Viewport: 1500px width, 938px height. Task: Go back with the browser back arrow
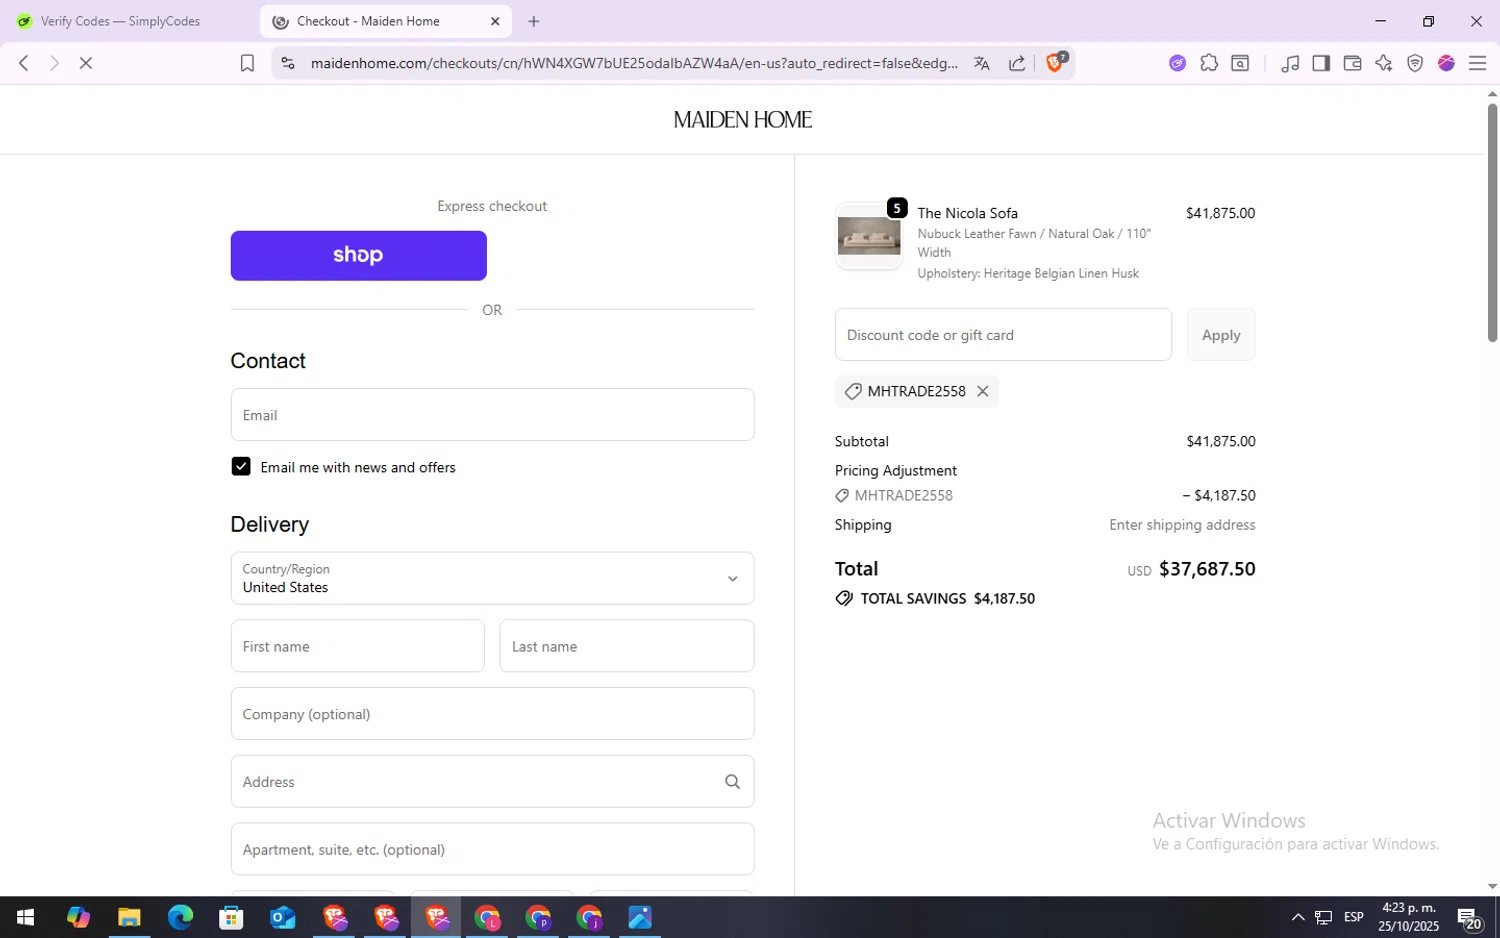pos(24,63)
